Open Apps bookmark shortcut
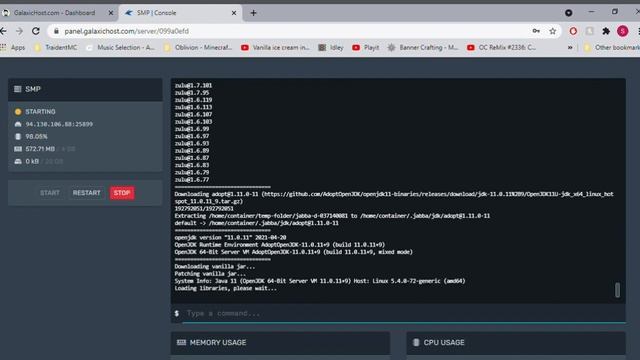The height and width of the screenshot is (360, 640). point(13,47)
